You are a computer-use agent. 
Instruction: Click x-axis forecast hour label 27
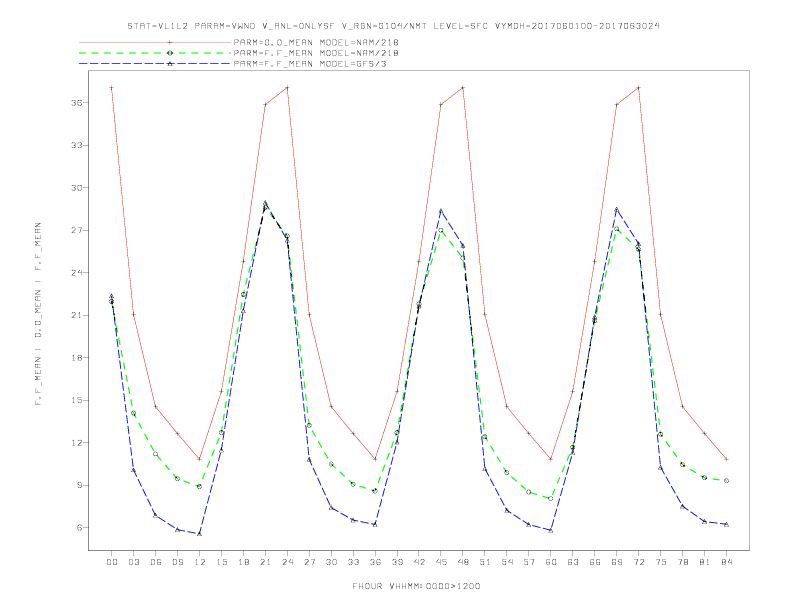[309, 562]
